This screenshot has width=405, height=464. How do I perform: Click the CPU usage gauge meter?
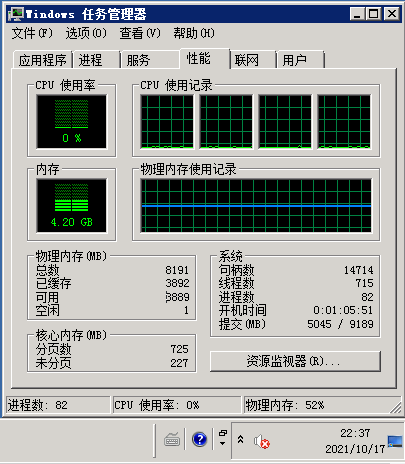pos(72,122)
